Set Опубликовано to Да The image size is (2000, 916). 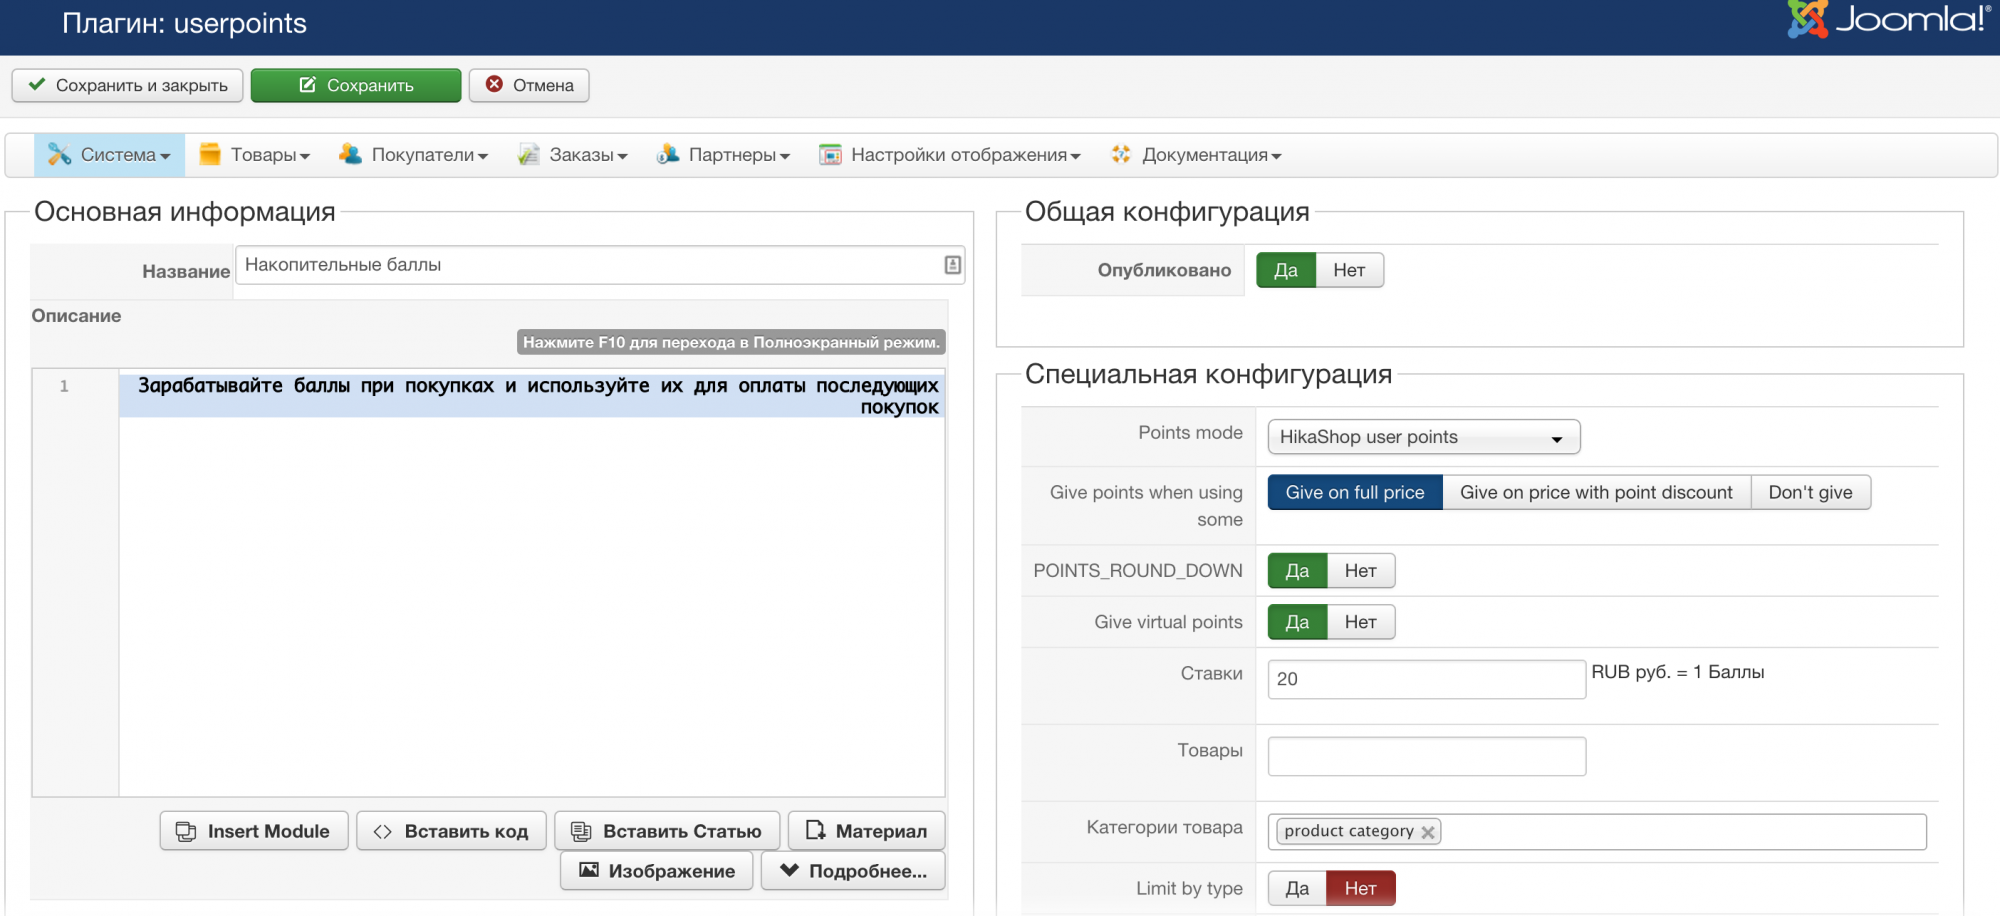tap(1286, 270)
